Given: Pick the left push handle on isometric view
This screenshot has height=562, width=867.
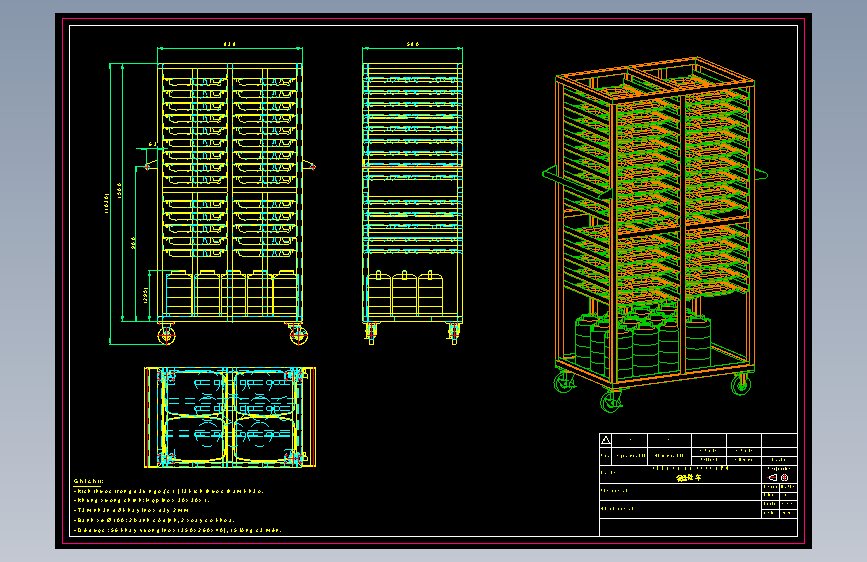Looking at the screenshot, I should click(575, 184).
